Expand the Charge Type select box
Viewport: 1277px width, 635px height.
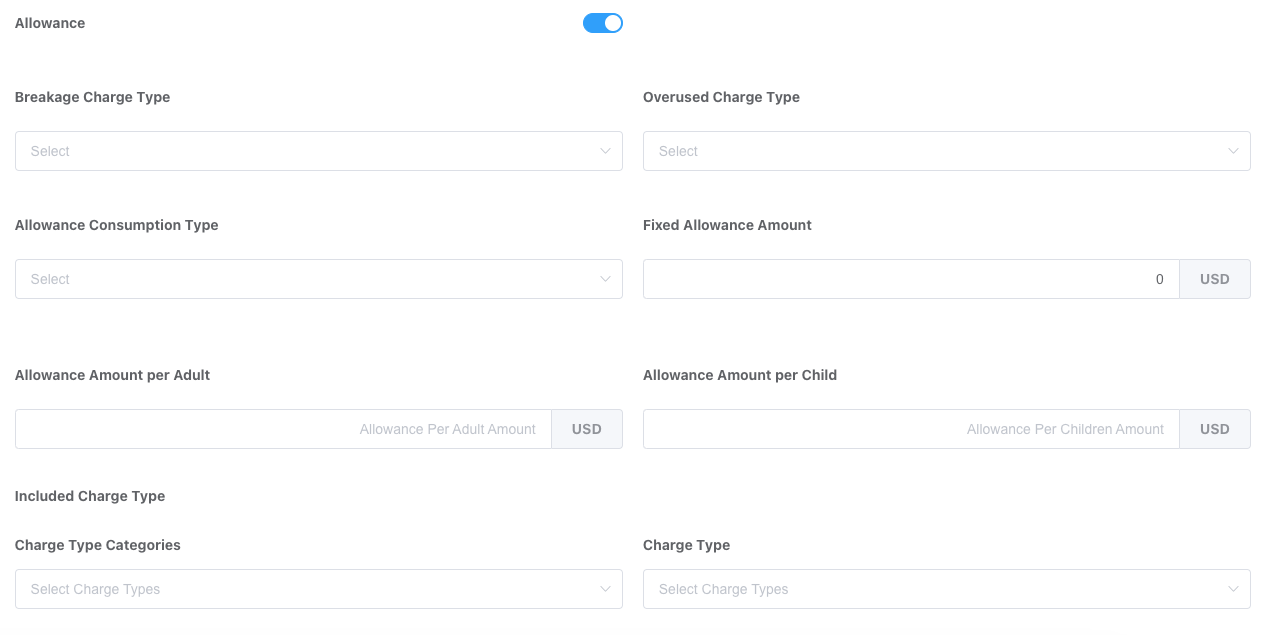(930, 589)
